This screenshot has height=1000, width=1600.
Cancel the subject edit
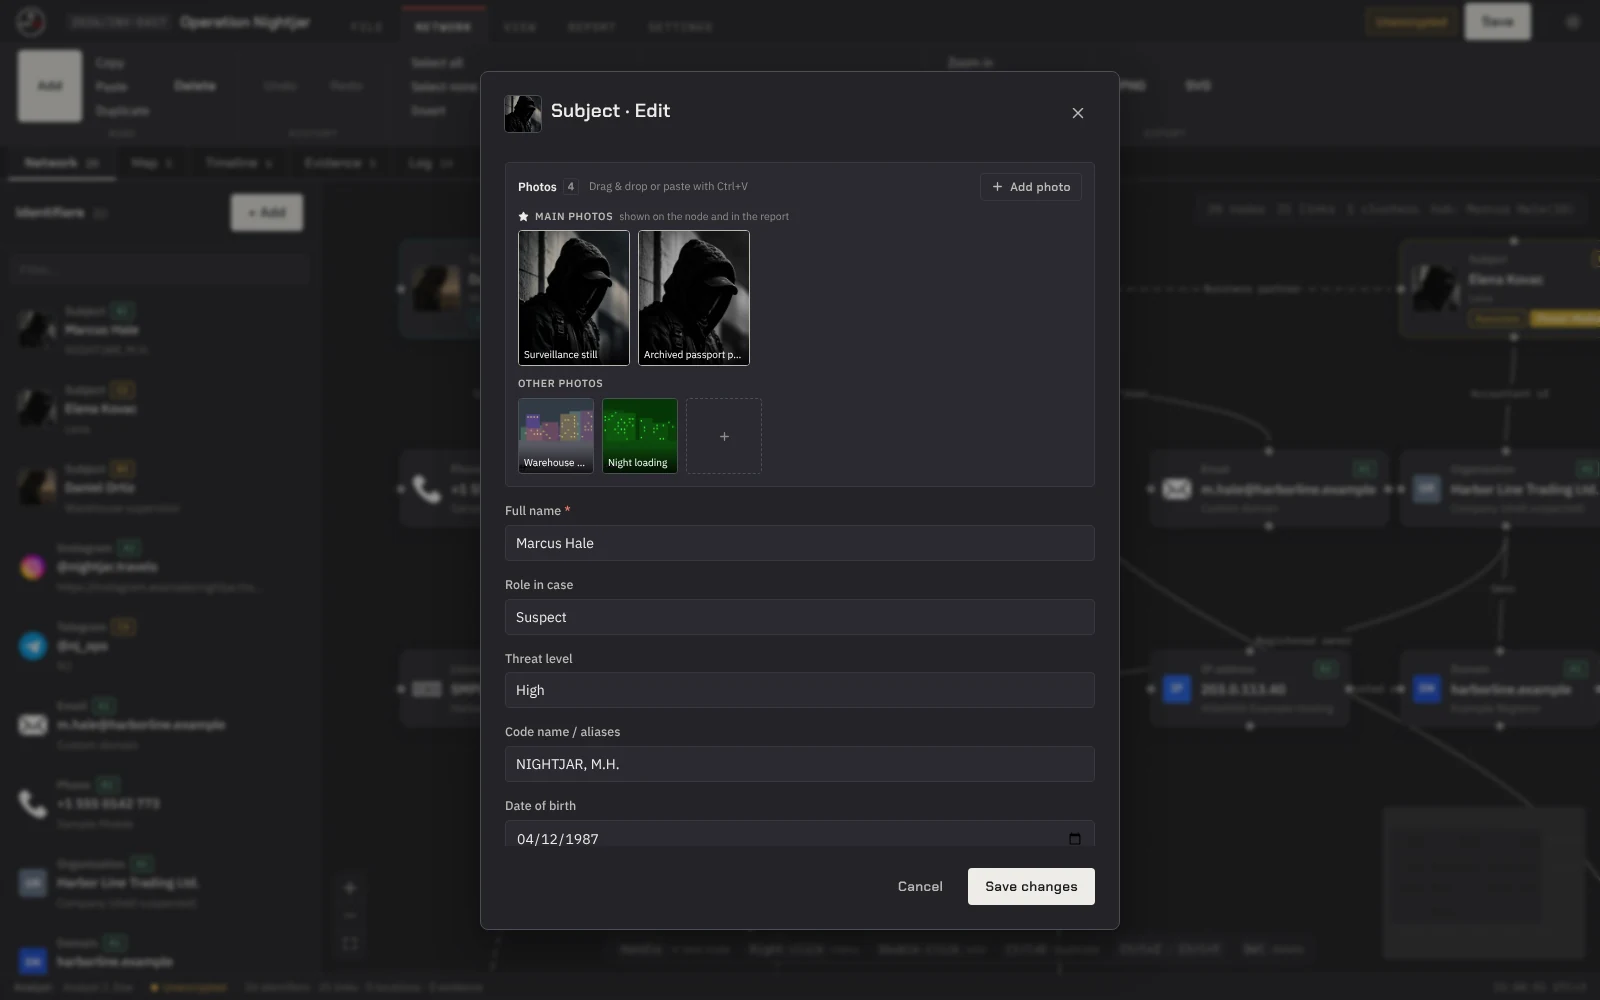tap(920, 887)
